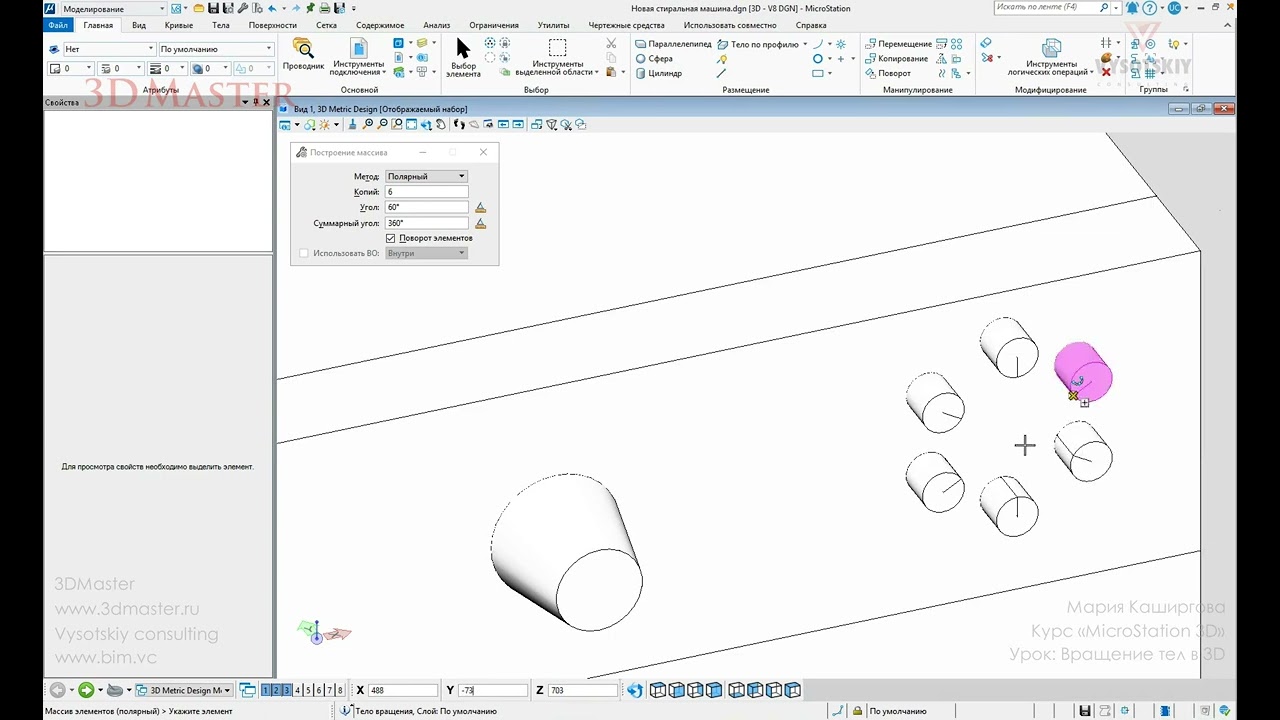Toggle view 8 button in bottom bar
This screenshot has height=720, width=1280.
(340, 690)
